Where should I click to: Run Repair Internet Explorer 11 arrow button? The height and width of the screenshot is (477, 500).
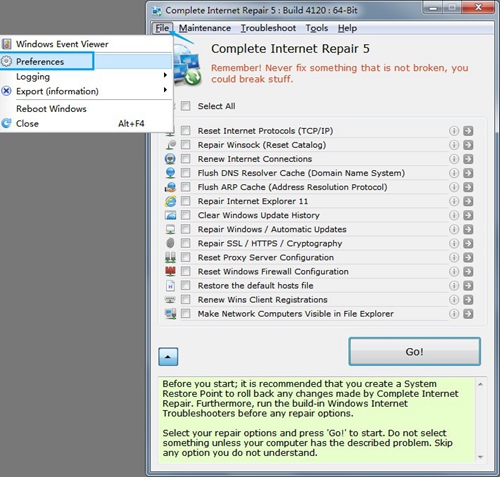pyautogui.click(x=468, y=201)
